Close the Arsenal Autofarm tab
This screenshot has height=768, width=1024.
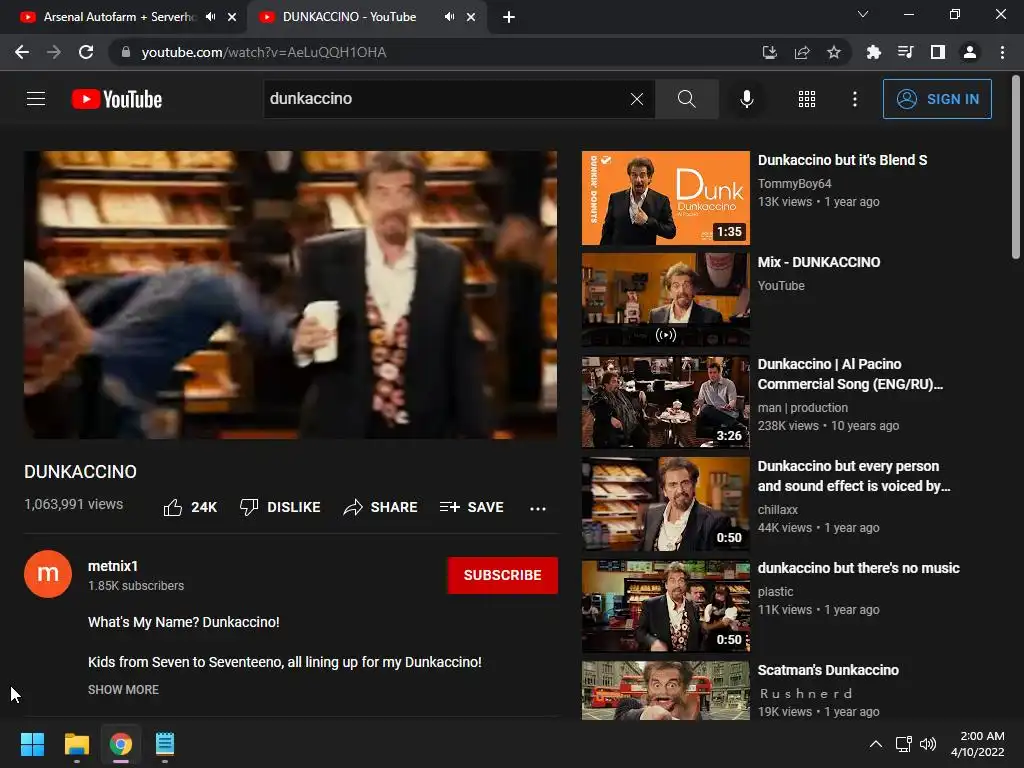[232, 18]
